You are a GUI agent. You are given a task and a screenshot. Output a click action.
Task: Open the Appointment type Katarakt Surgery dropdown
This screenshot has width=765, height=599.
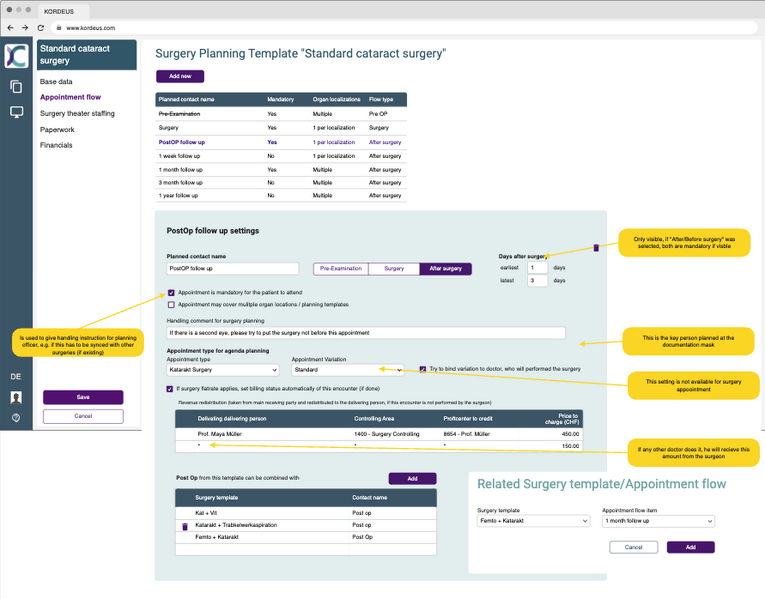point(222,370)
